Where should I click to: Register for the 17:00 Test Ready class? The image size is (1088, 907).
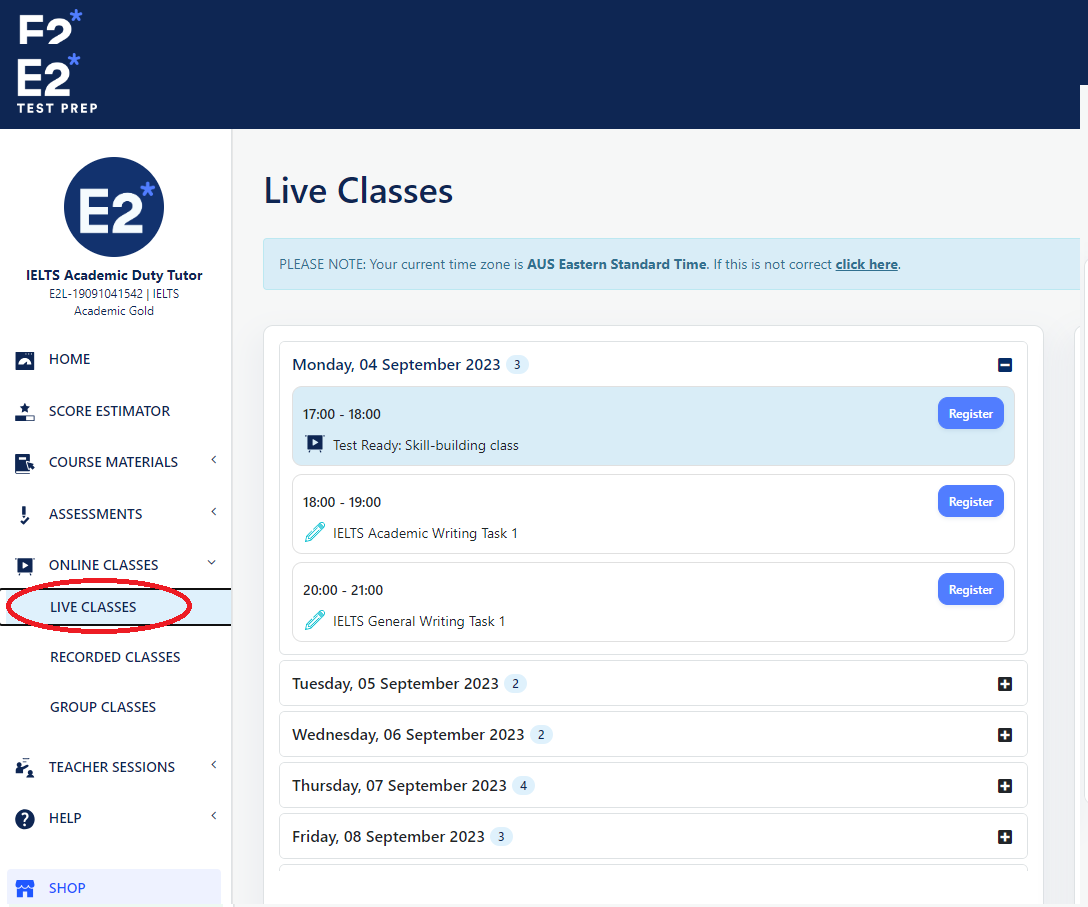coord(970,413)
